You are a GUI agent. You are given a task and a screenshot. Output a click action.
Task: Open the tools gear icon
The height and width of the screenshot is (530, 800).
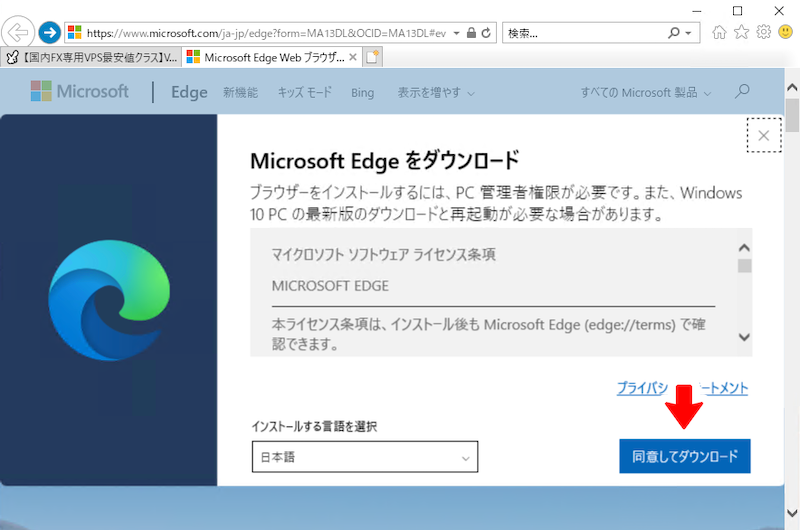click(764, 32)
